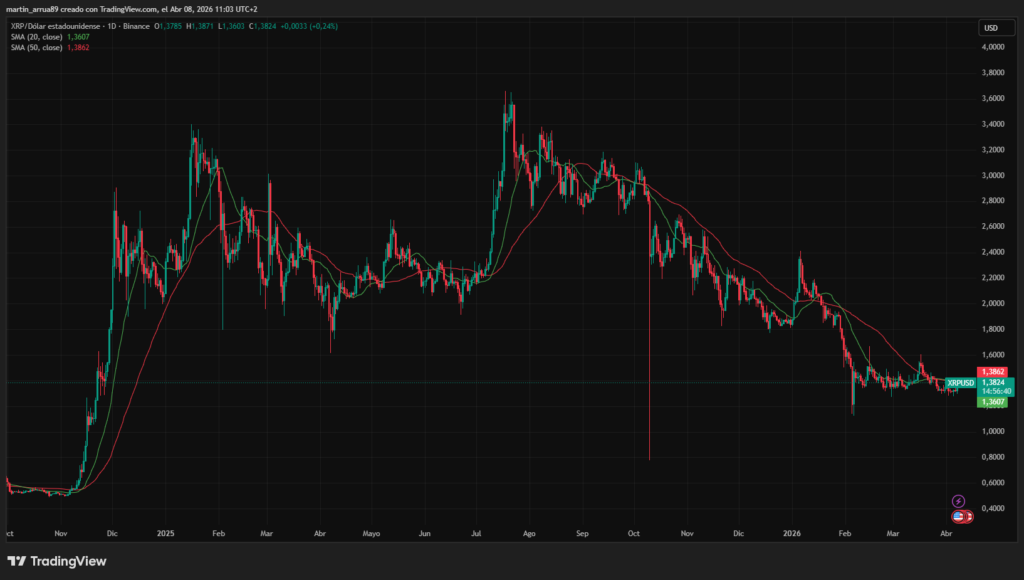Click the US flag economic events icon

956,516
